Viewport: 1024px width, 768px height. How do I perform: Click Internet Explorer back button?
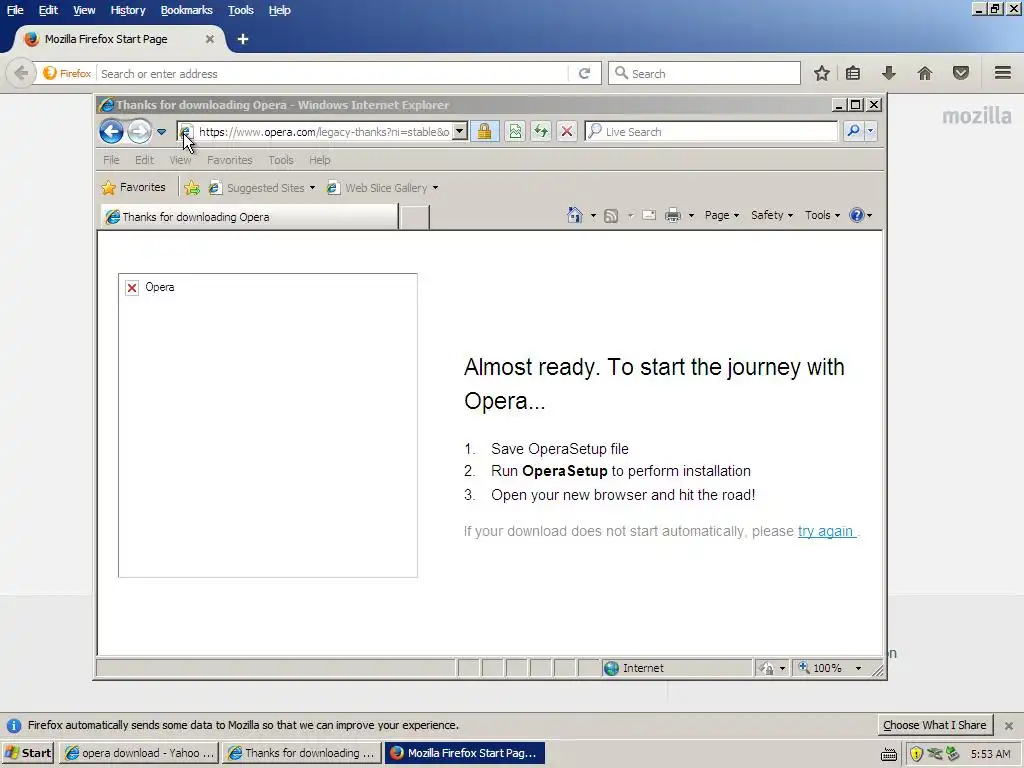pyautogui.click(x=112, y=131)
